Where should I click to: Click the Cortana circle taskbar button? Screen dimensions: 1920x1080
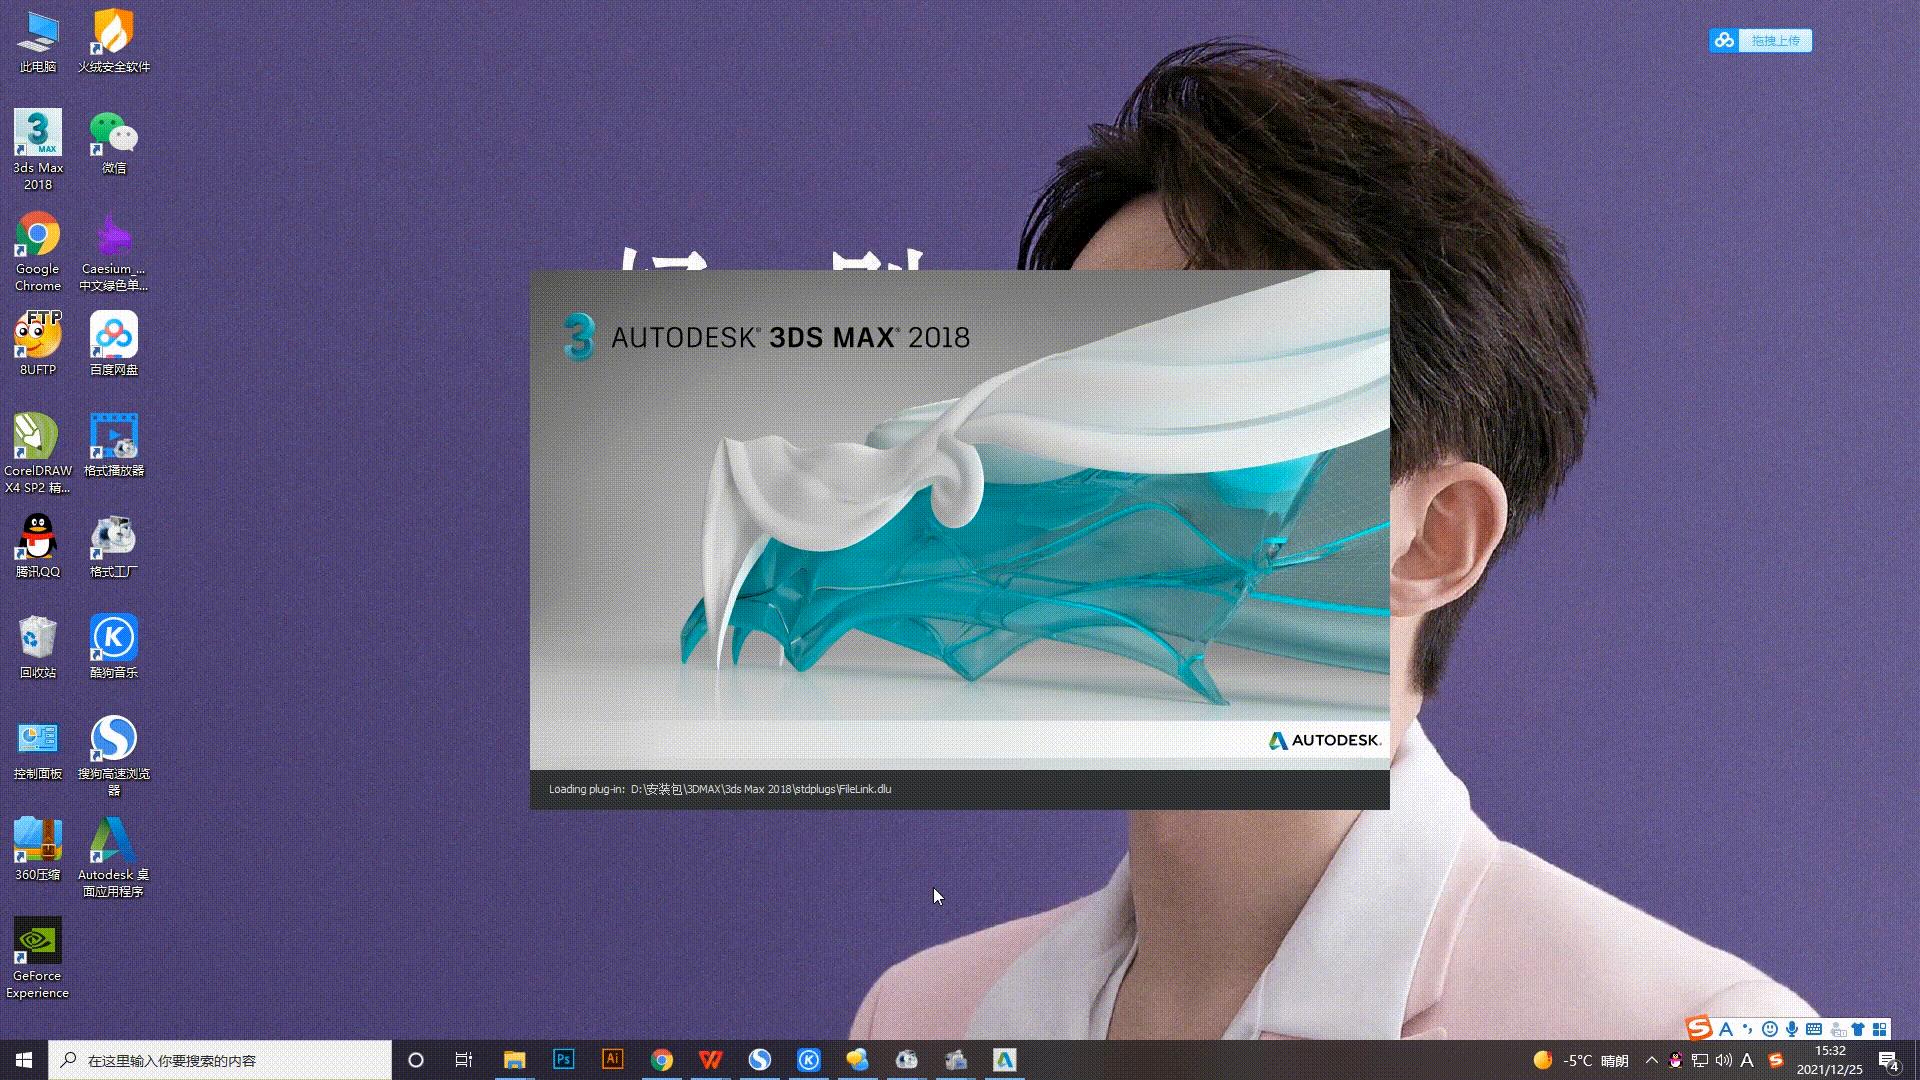416,1059
